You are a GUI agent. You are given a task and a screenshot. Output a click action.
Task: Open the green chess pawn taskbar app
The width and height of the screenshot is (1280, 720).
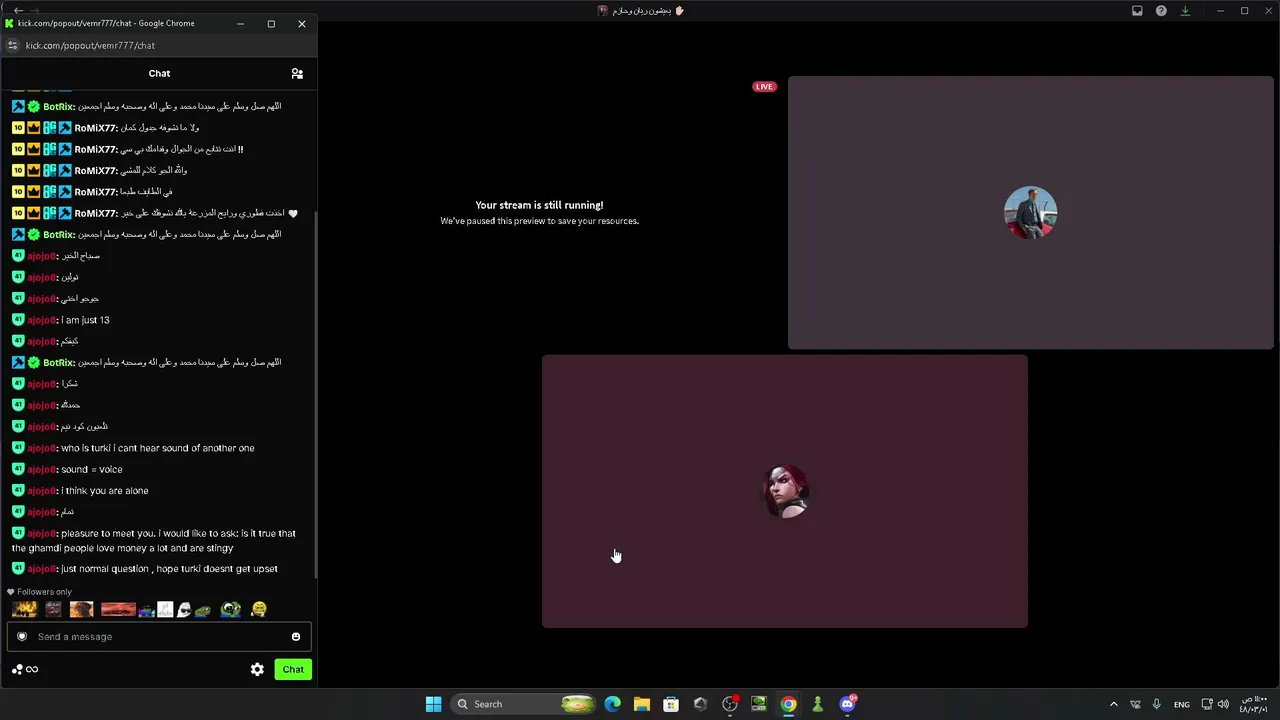(x=817, y=704)
